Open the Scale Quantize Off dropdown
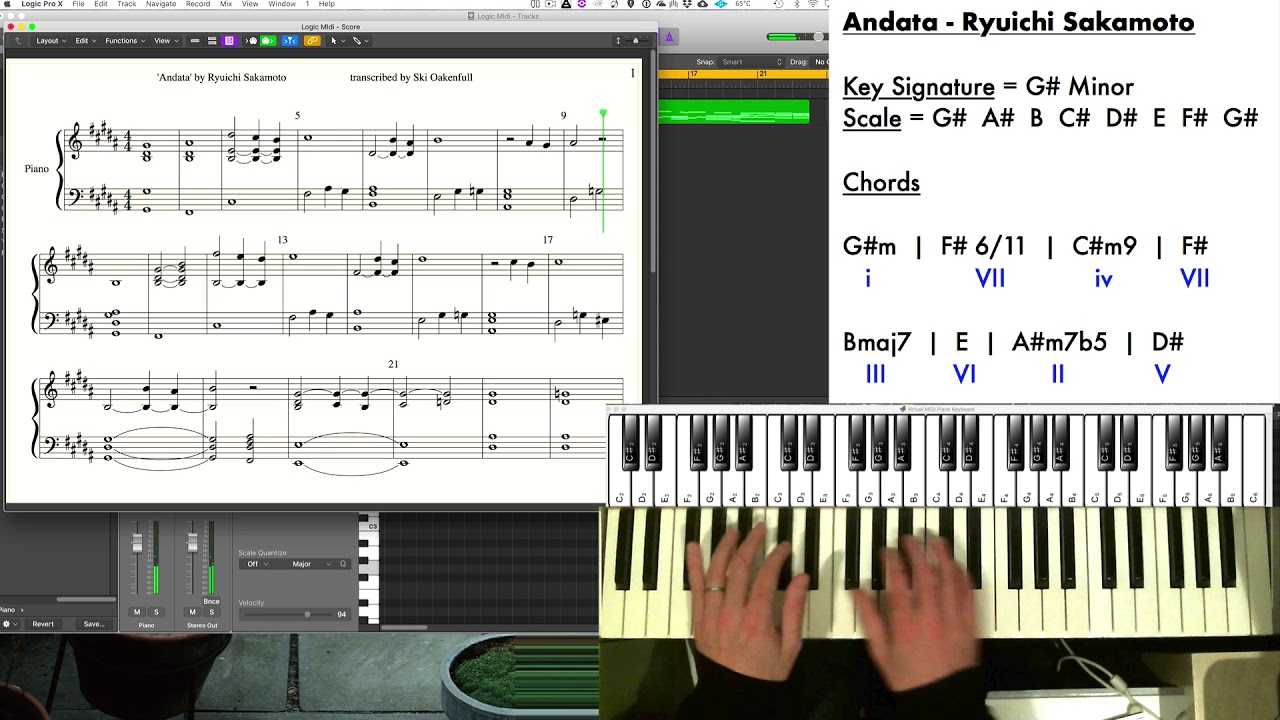The height and width of the screenshot is (720, 1280). click(x=257, y=564)
